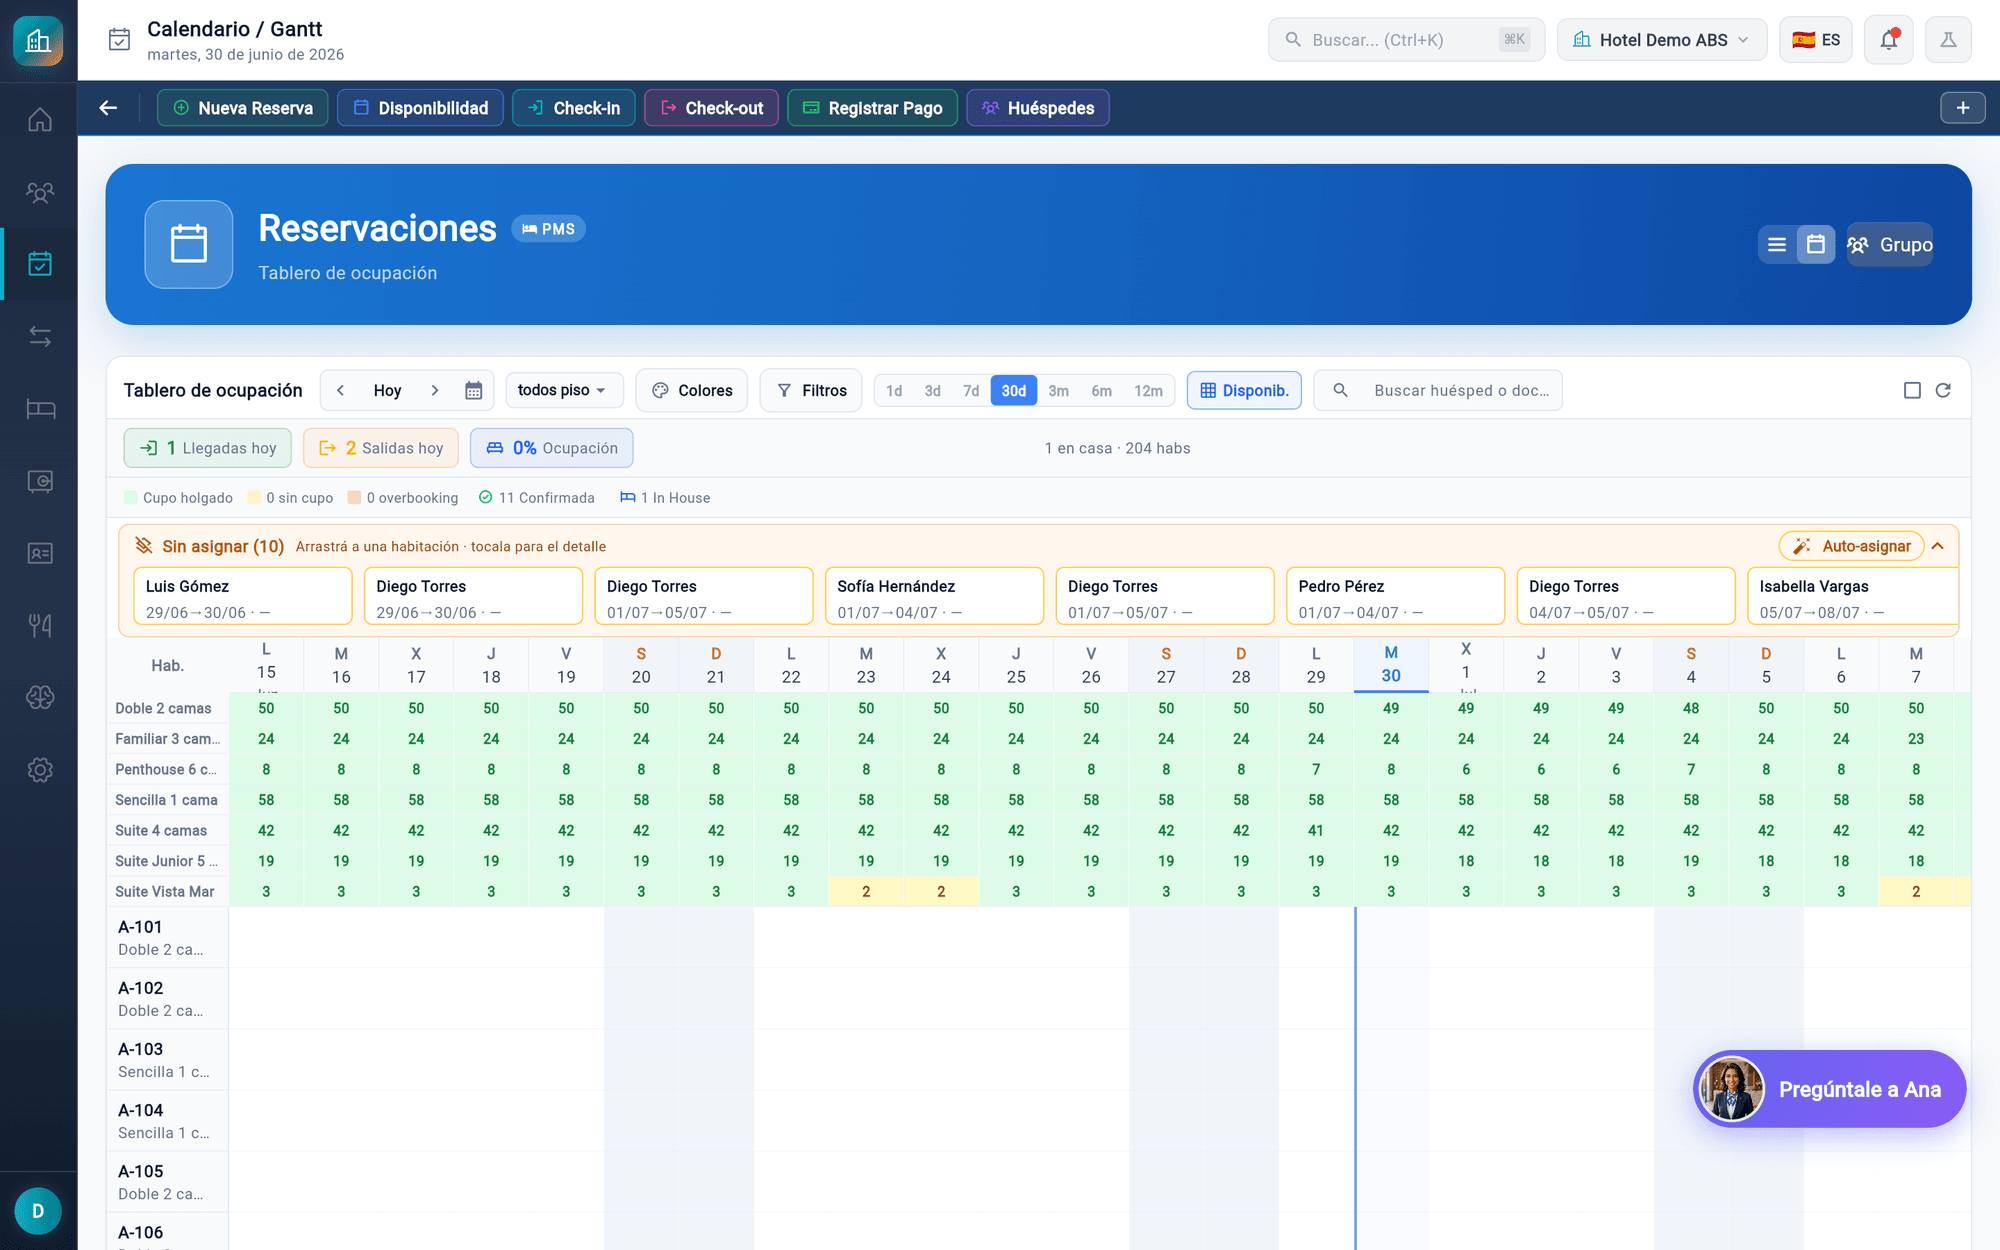Open the calendar check icon in sidebar

click(40, 264)
